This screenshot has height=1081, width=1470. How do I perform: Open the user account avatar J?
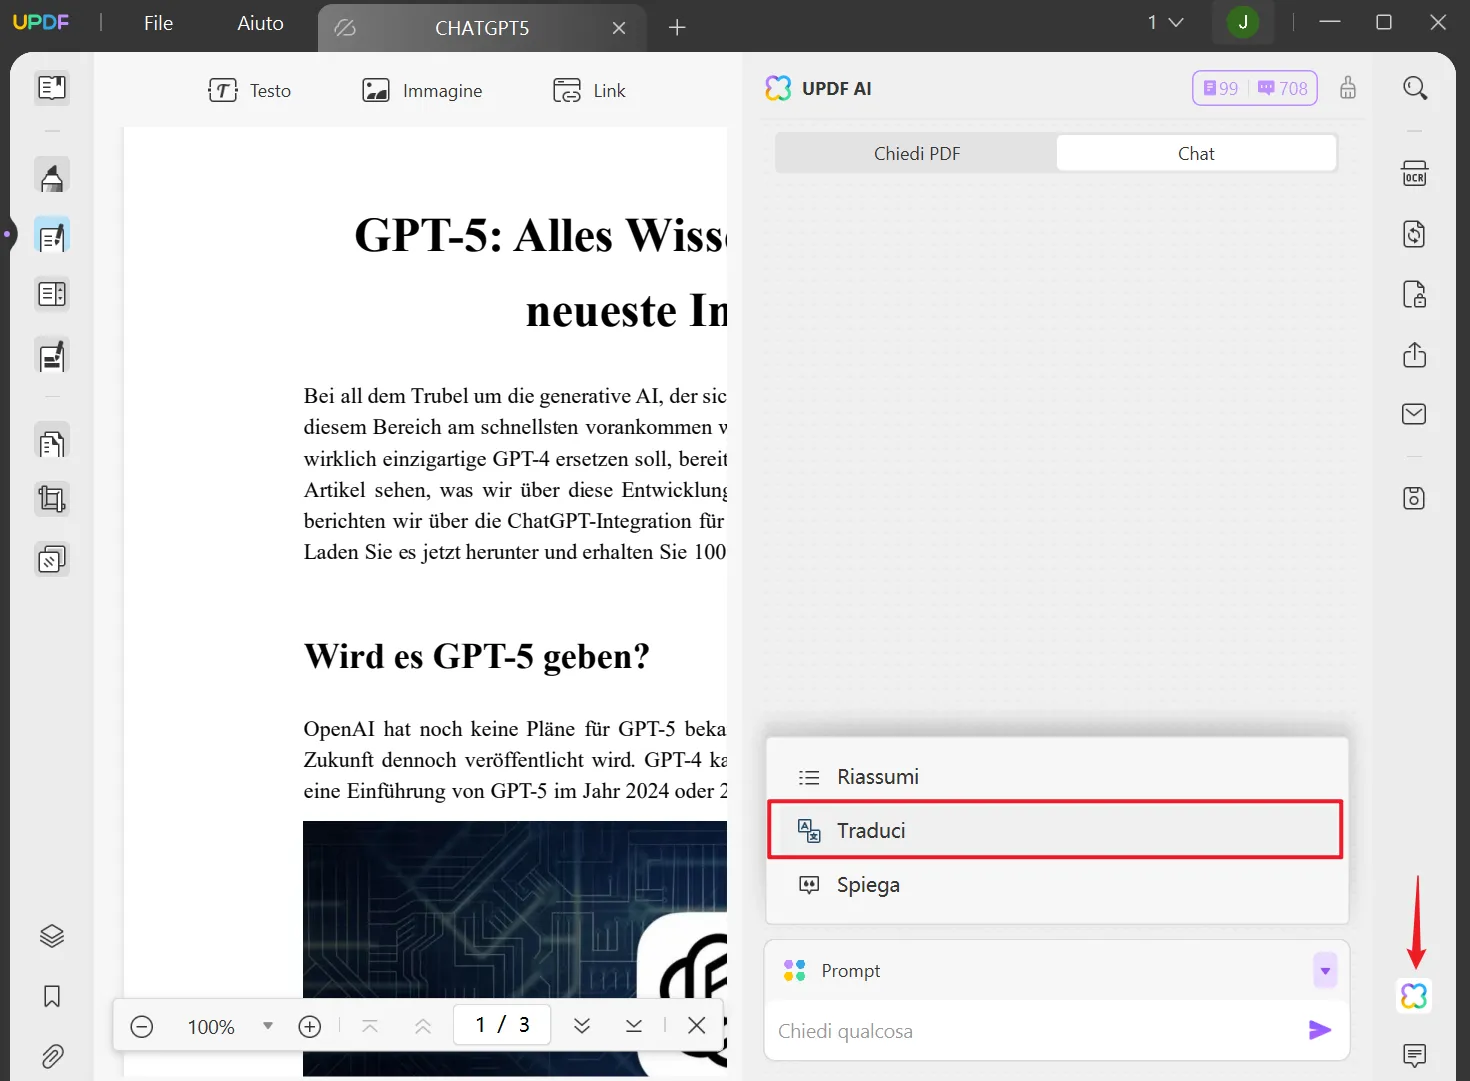(x=1243, y=22)
